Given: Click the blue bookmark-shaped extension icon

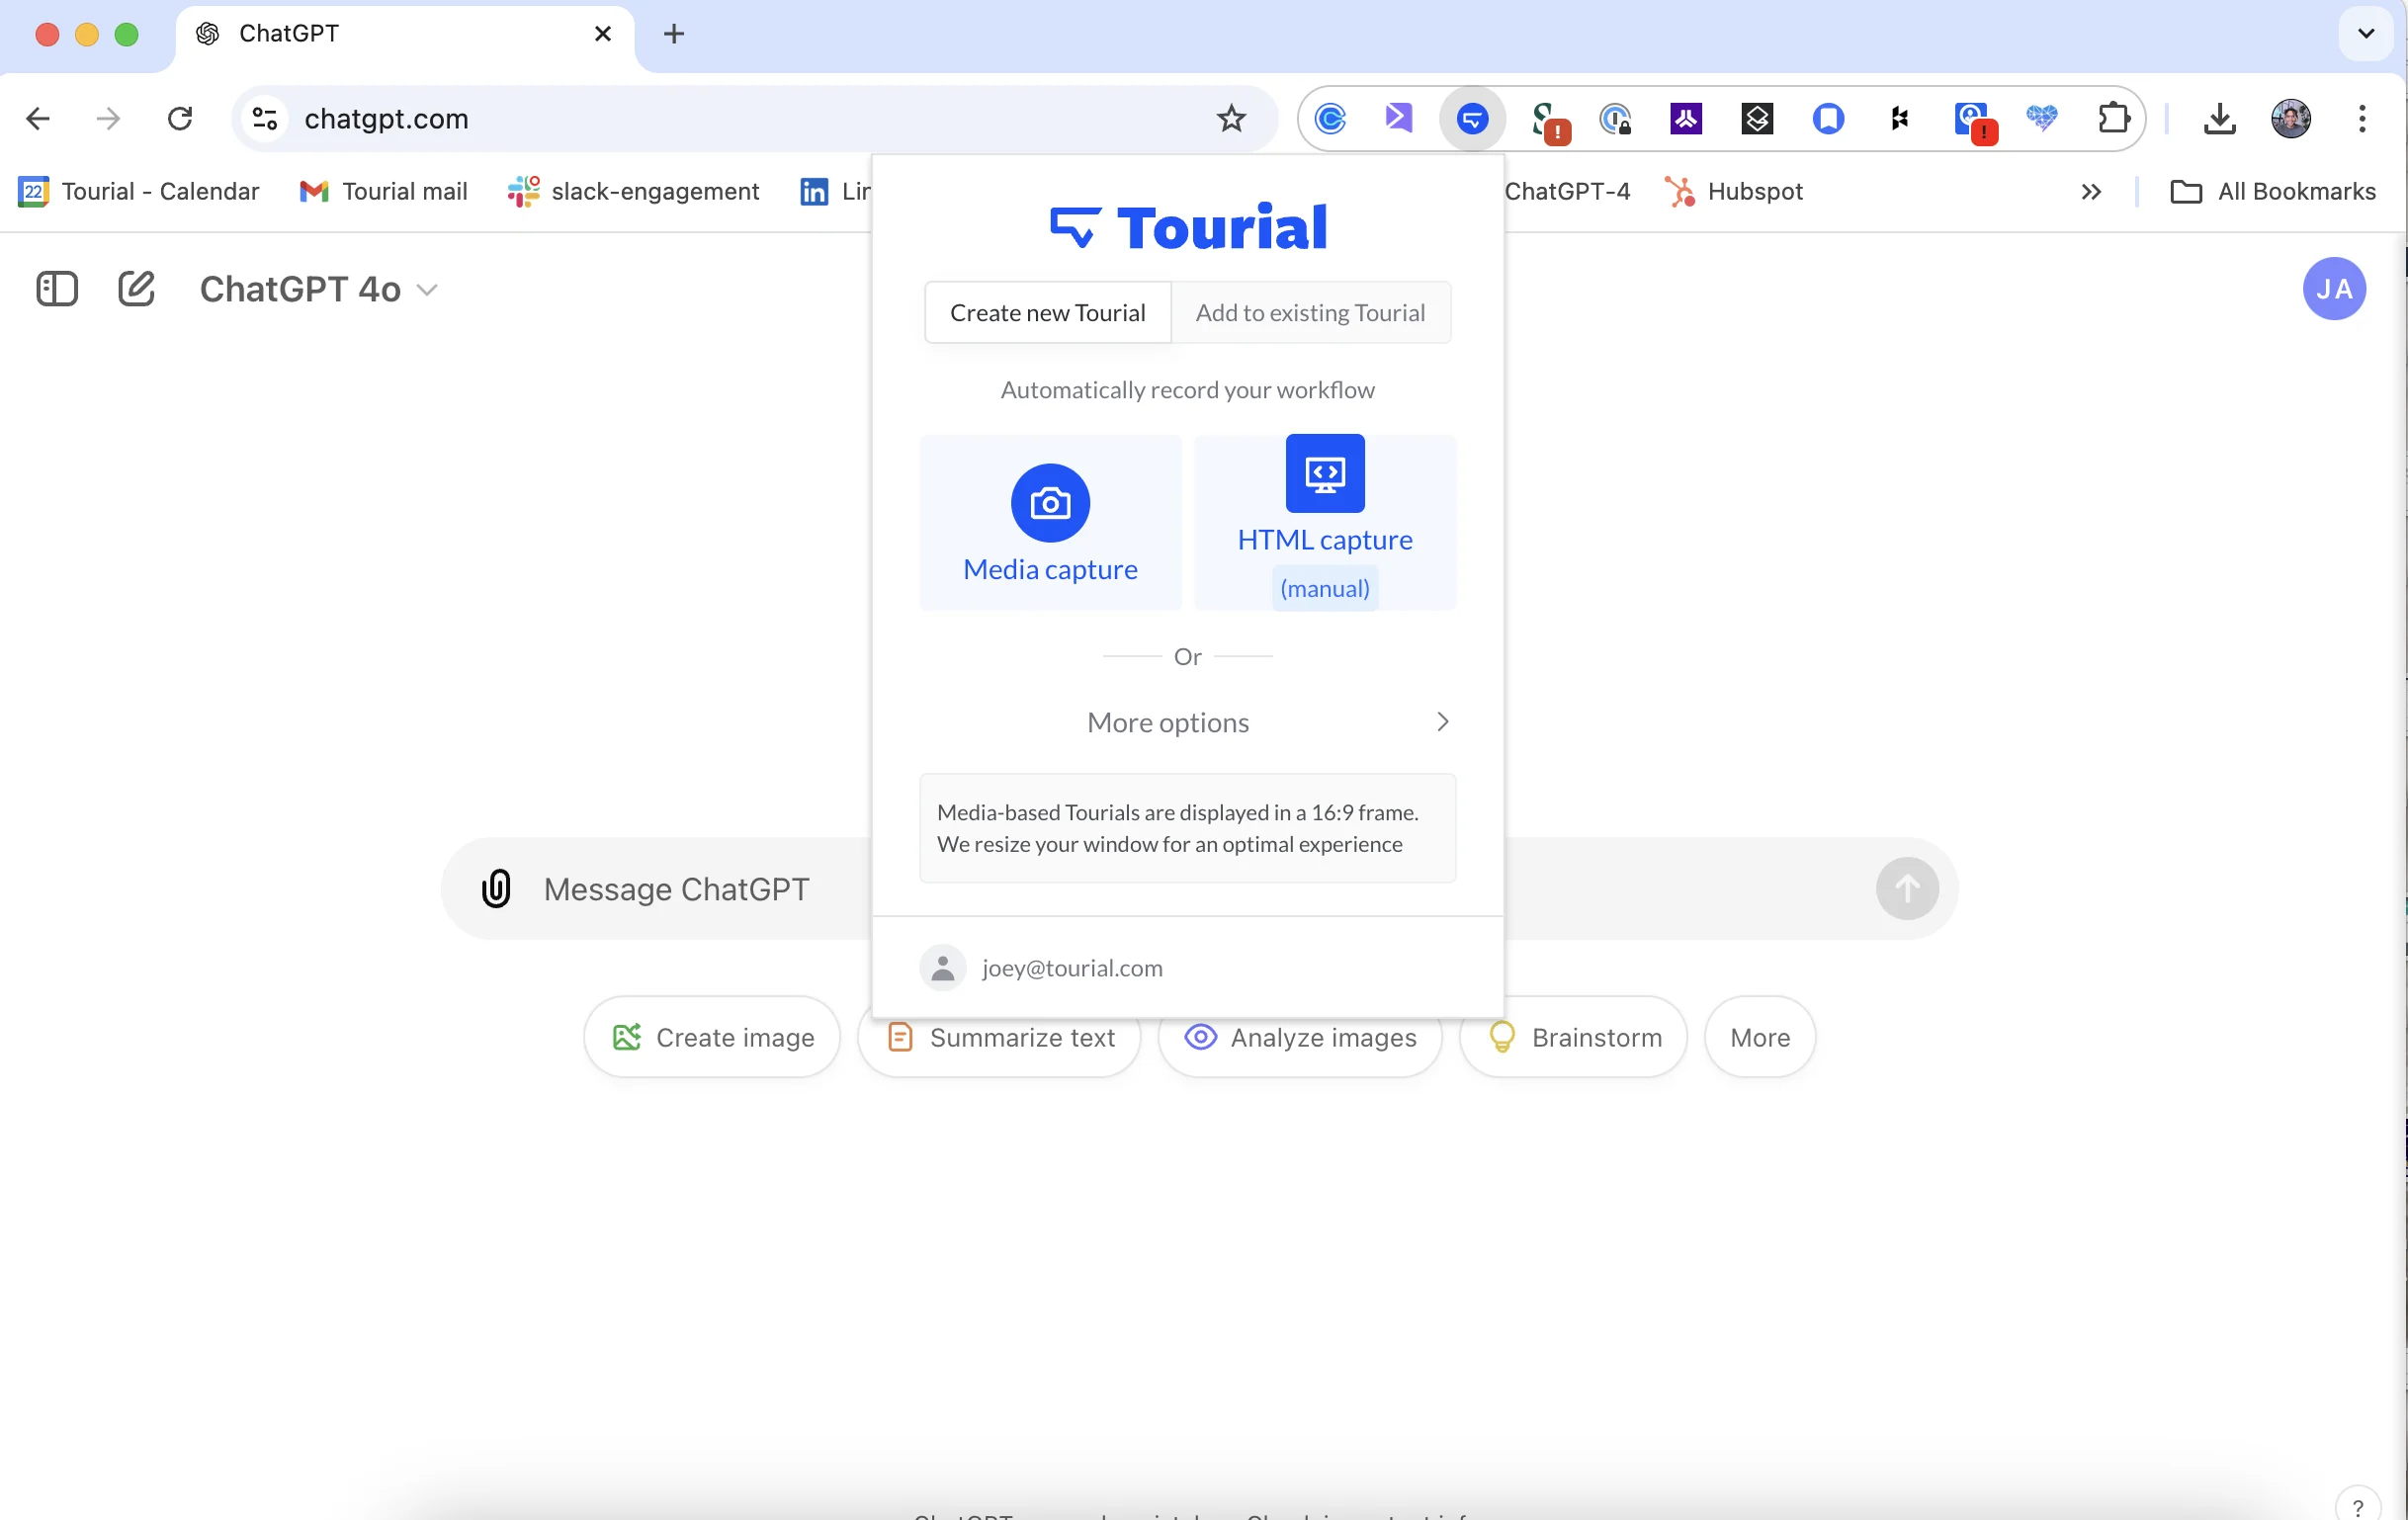Looking at the screenshot, I should pos(1828,119).
